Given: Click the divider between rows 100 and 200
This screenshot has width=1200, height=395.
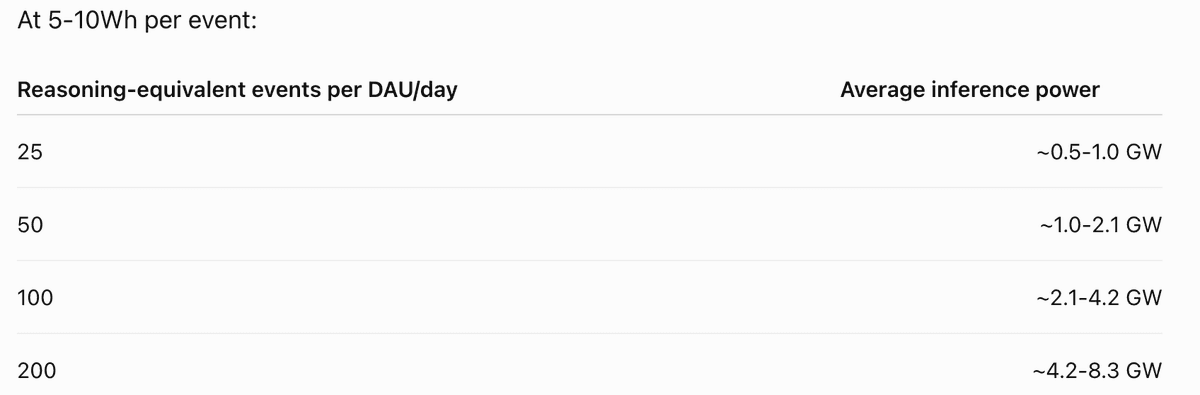Looking at the screenshot, I should (x=590, y=334).
